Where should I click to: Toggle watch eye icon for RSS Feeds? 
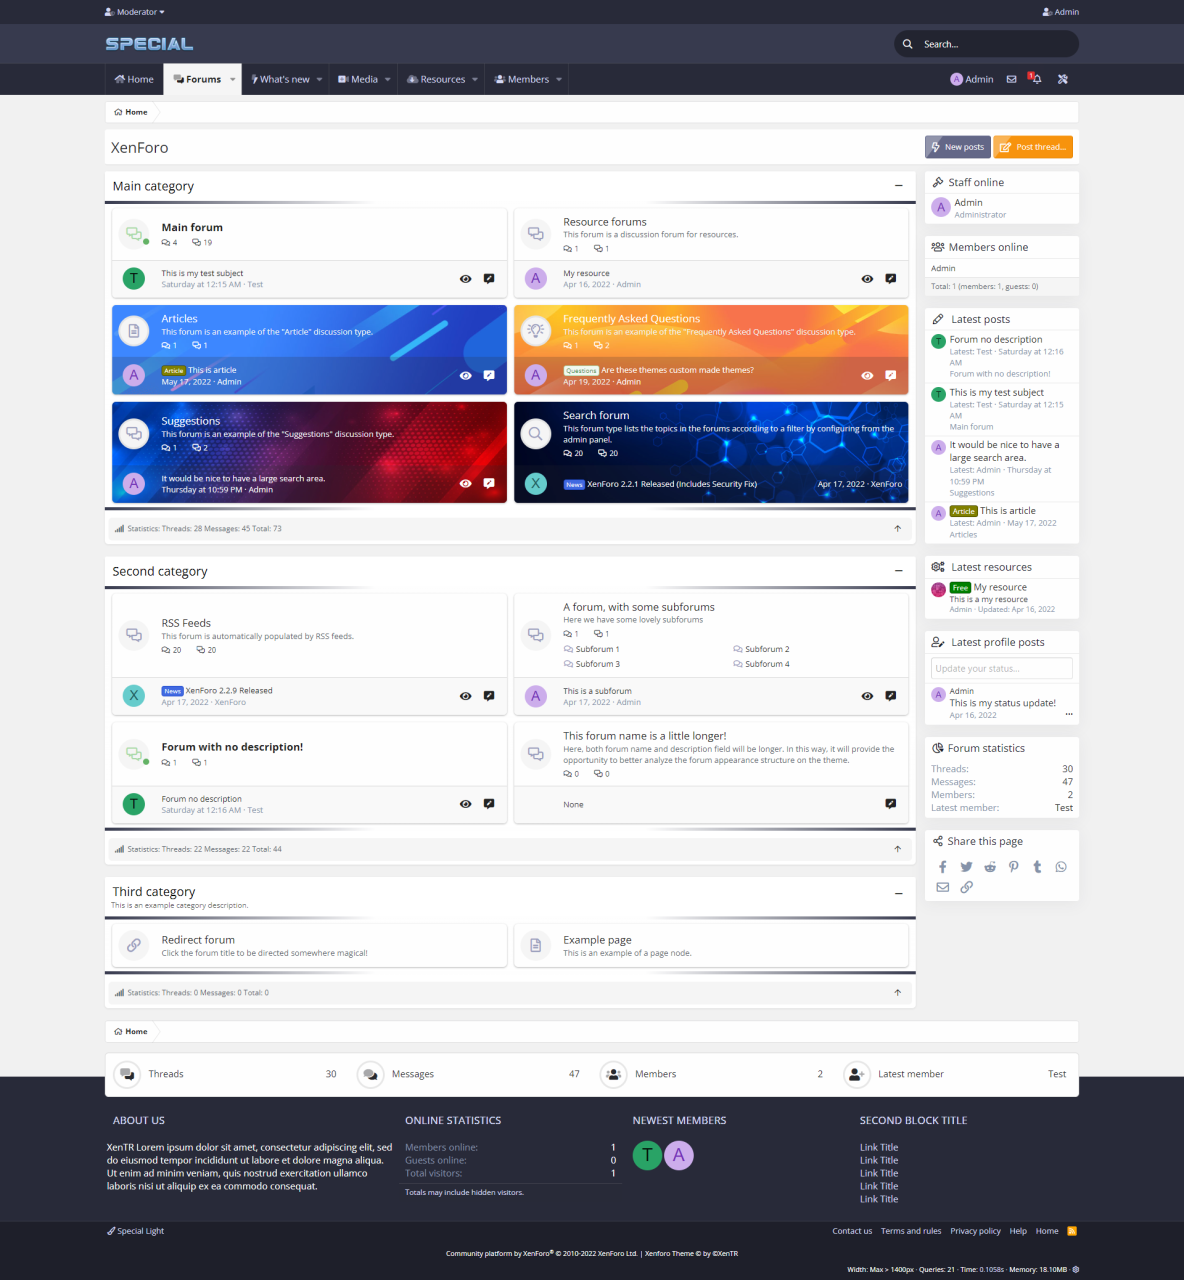point(465,696)
